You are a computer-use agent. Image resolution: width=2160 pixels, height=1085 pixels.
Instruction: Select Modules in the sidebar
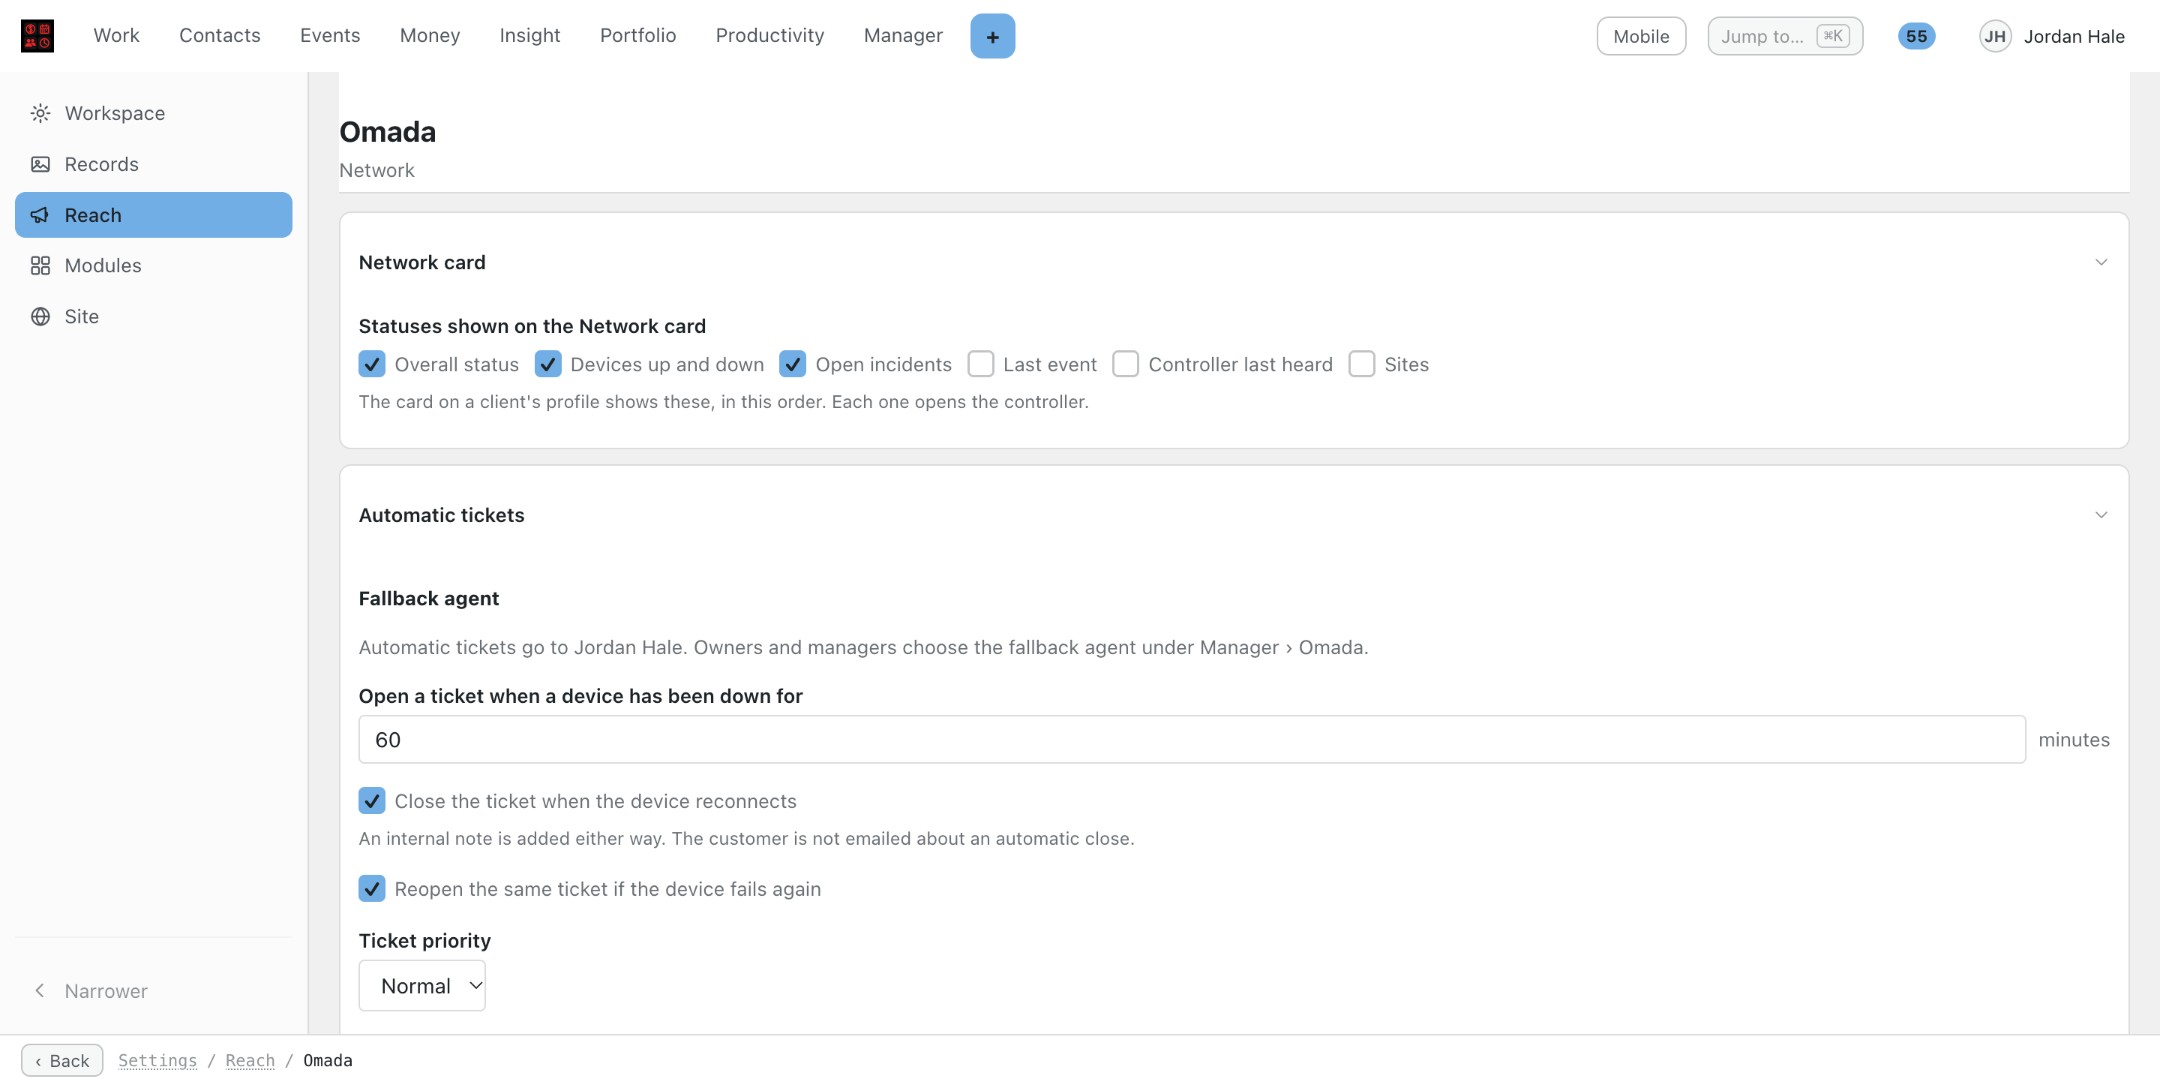[x=153, y=265]
